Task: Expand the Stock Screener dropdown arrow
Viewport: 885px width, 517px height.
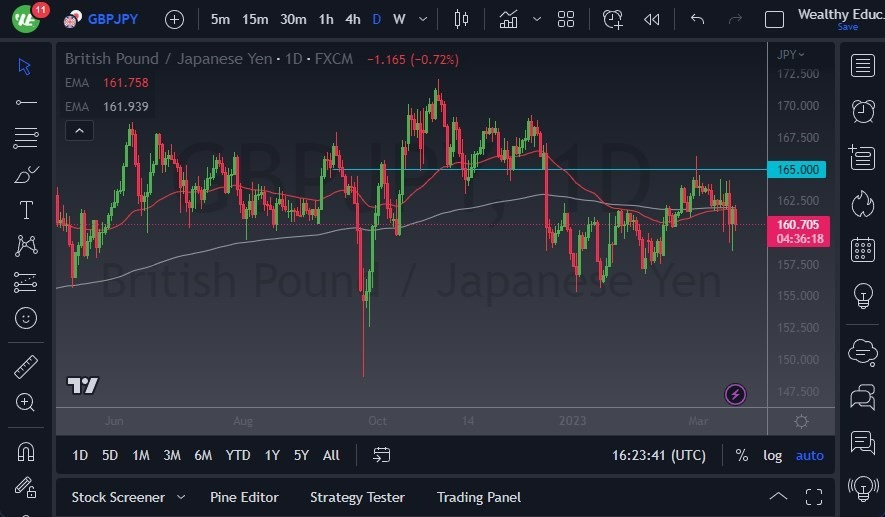Action: (181, 497)
